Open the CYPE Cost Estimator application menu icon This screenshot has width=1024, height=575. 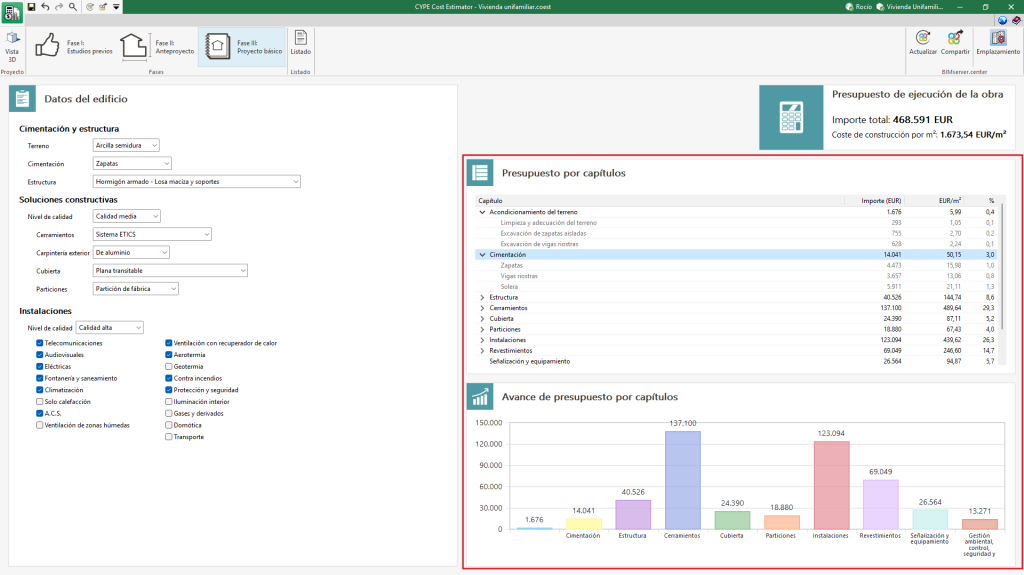(12, 12)
